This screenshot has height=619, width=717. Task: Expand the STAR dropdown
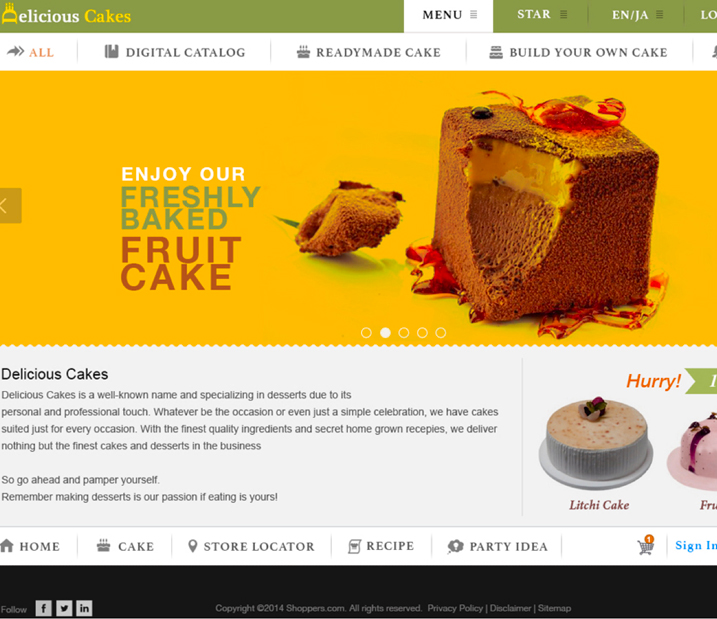pos(541,15)
